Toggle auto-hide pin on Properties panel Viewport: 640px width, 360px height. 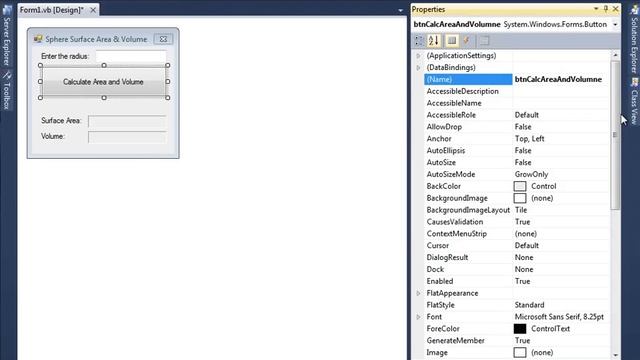click(606, 9)
